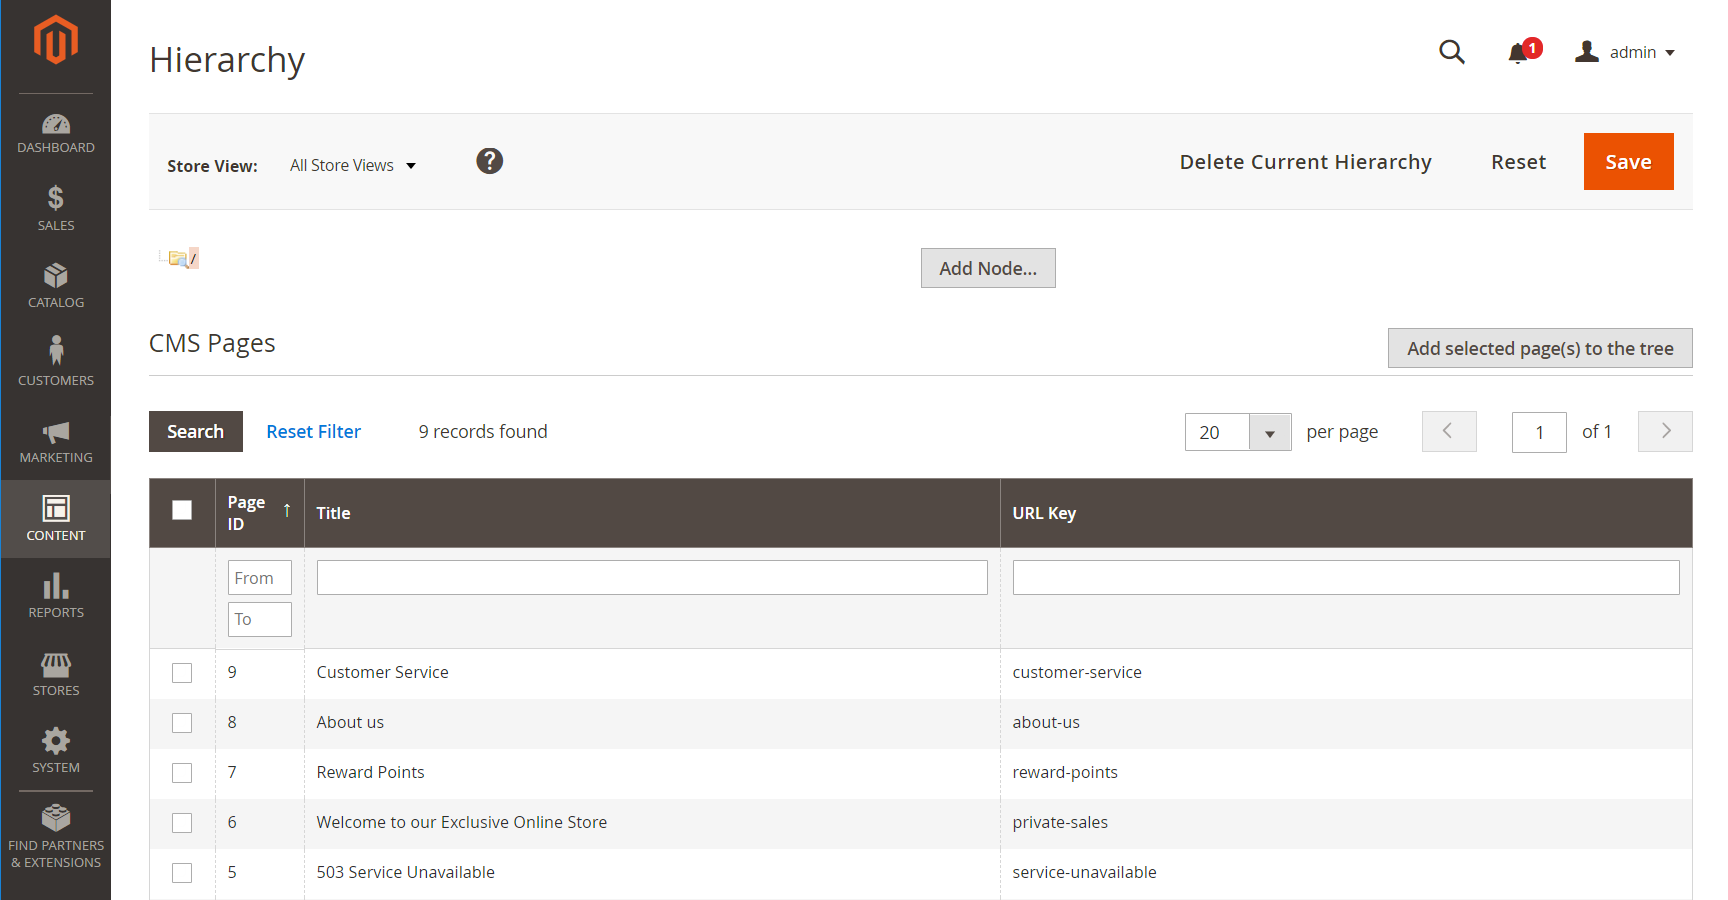Click the Search button

196,431
